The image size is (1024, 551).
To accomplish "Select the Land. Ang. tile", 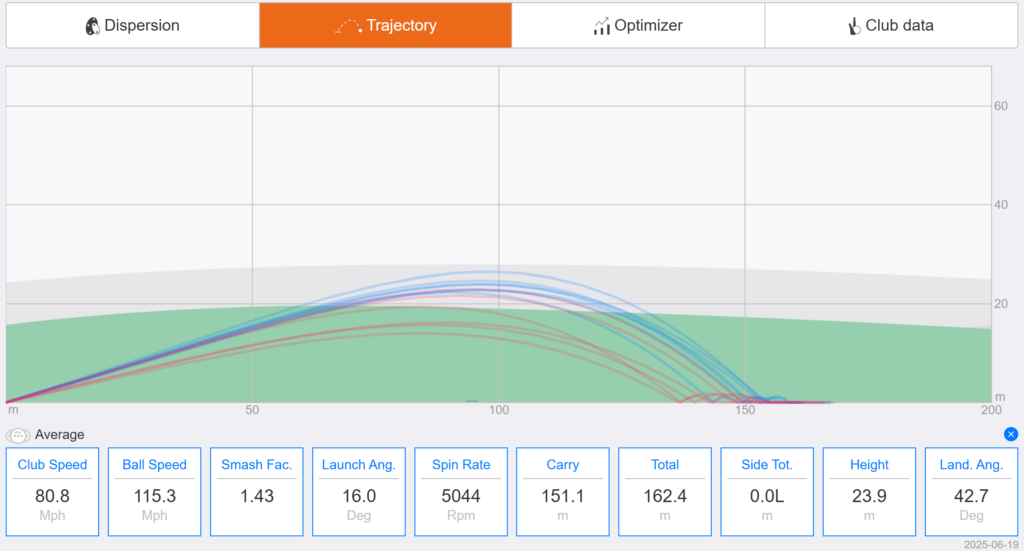I will point(971,492).
